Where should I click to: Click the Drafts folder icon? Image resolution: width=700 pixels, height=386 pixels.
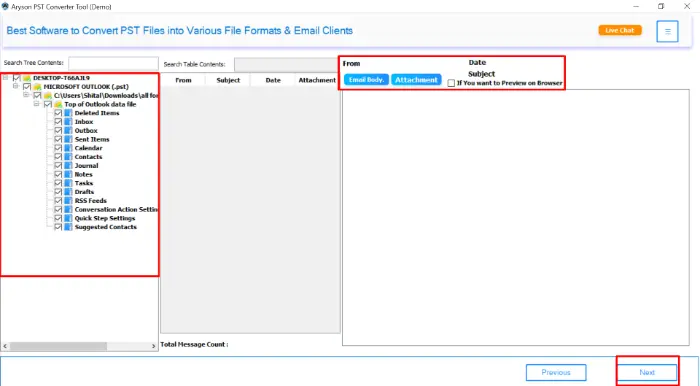click(x=68, y=192)
